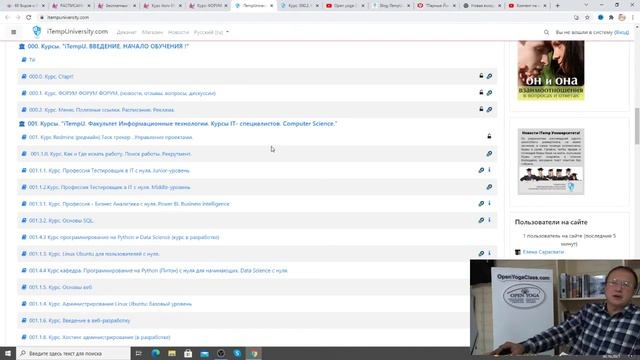The width and height of the screenshot is (640, 360).
Task: Click iTempUniversity.com site title
Action: click(x=77, y=32)
